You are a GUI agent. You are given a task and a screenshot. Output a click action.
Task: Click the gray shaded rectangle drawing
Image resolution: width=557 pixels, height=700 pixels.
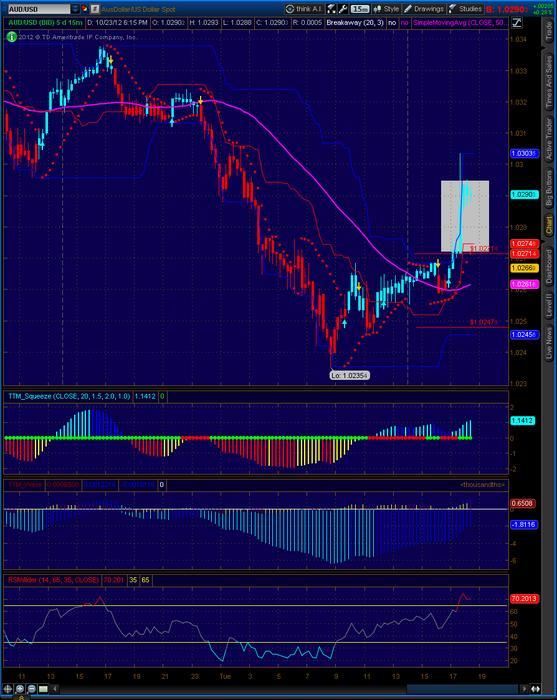pyautogui.click(x=465, y=216)
